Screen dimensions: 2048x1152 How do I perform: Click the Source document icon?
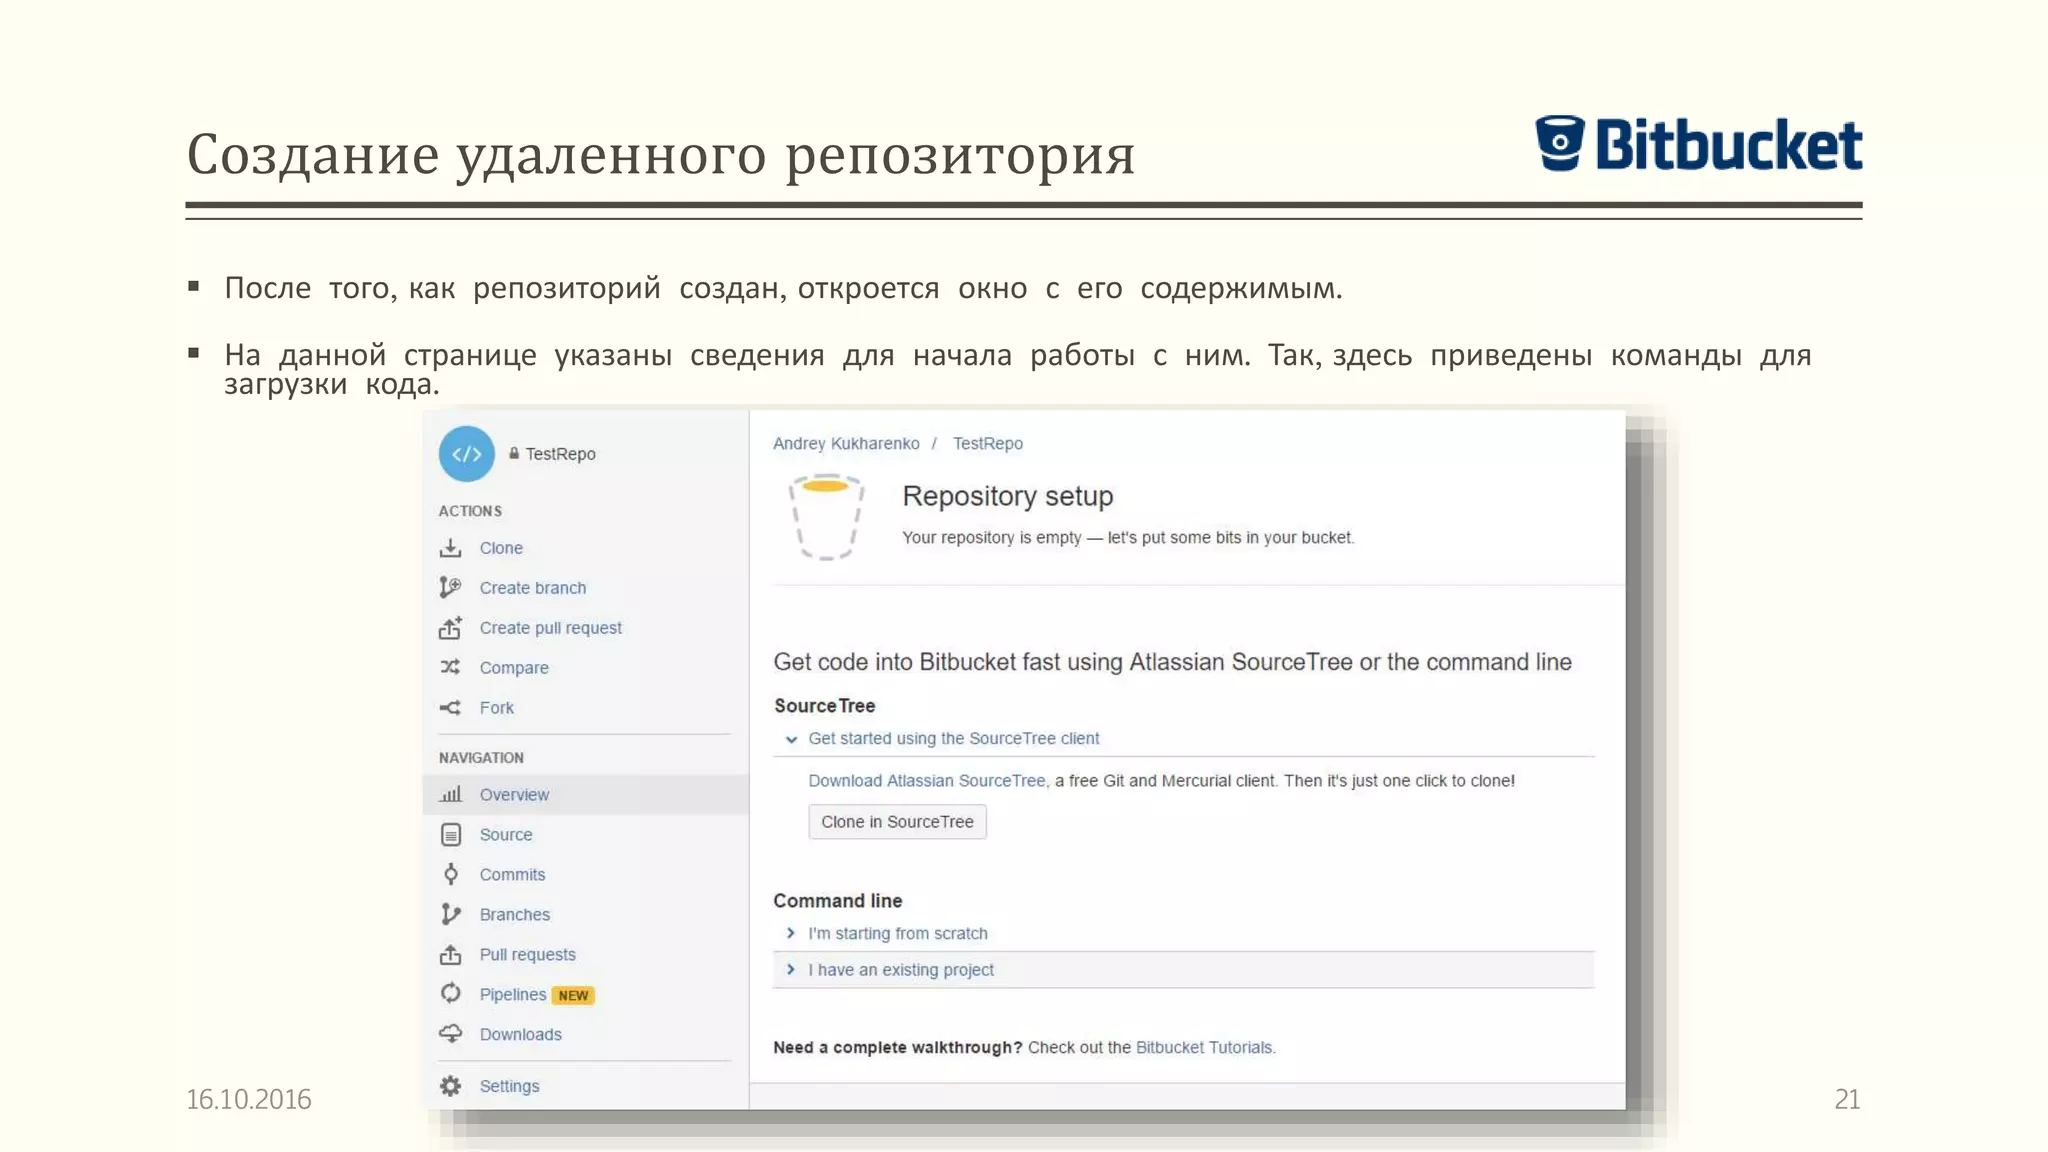(451, 834)
